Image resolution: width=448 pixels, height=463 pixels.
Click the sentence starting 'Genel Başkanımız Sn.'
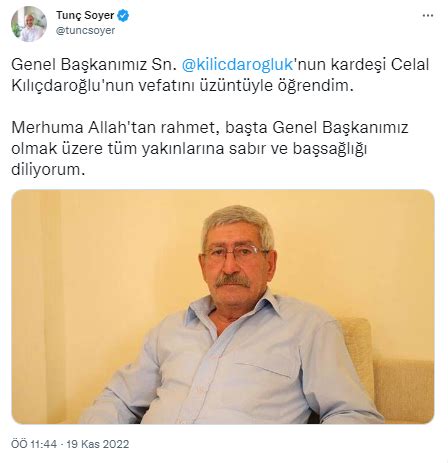pos(220,75)
